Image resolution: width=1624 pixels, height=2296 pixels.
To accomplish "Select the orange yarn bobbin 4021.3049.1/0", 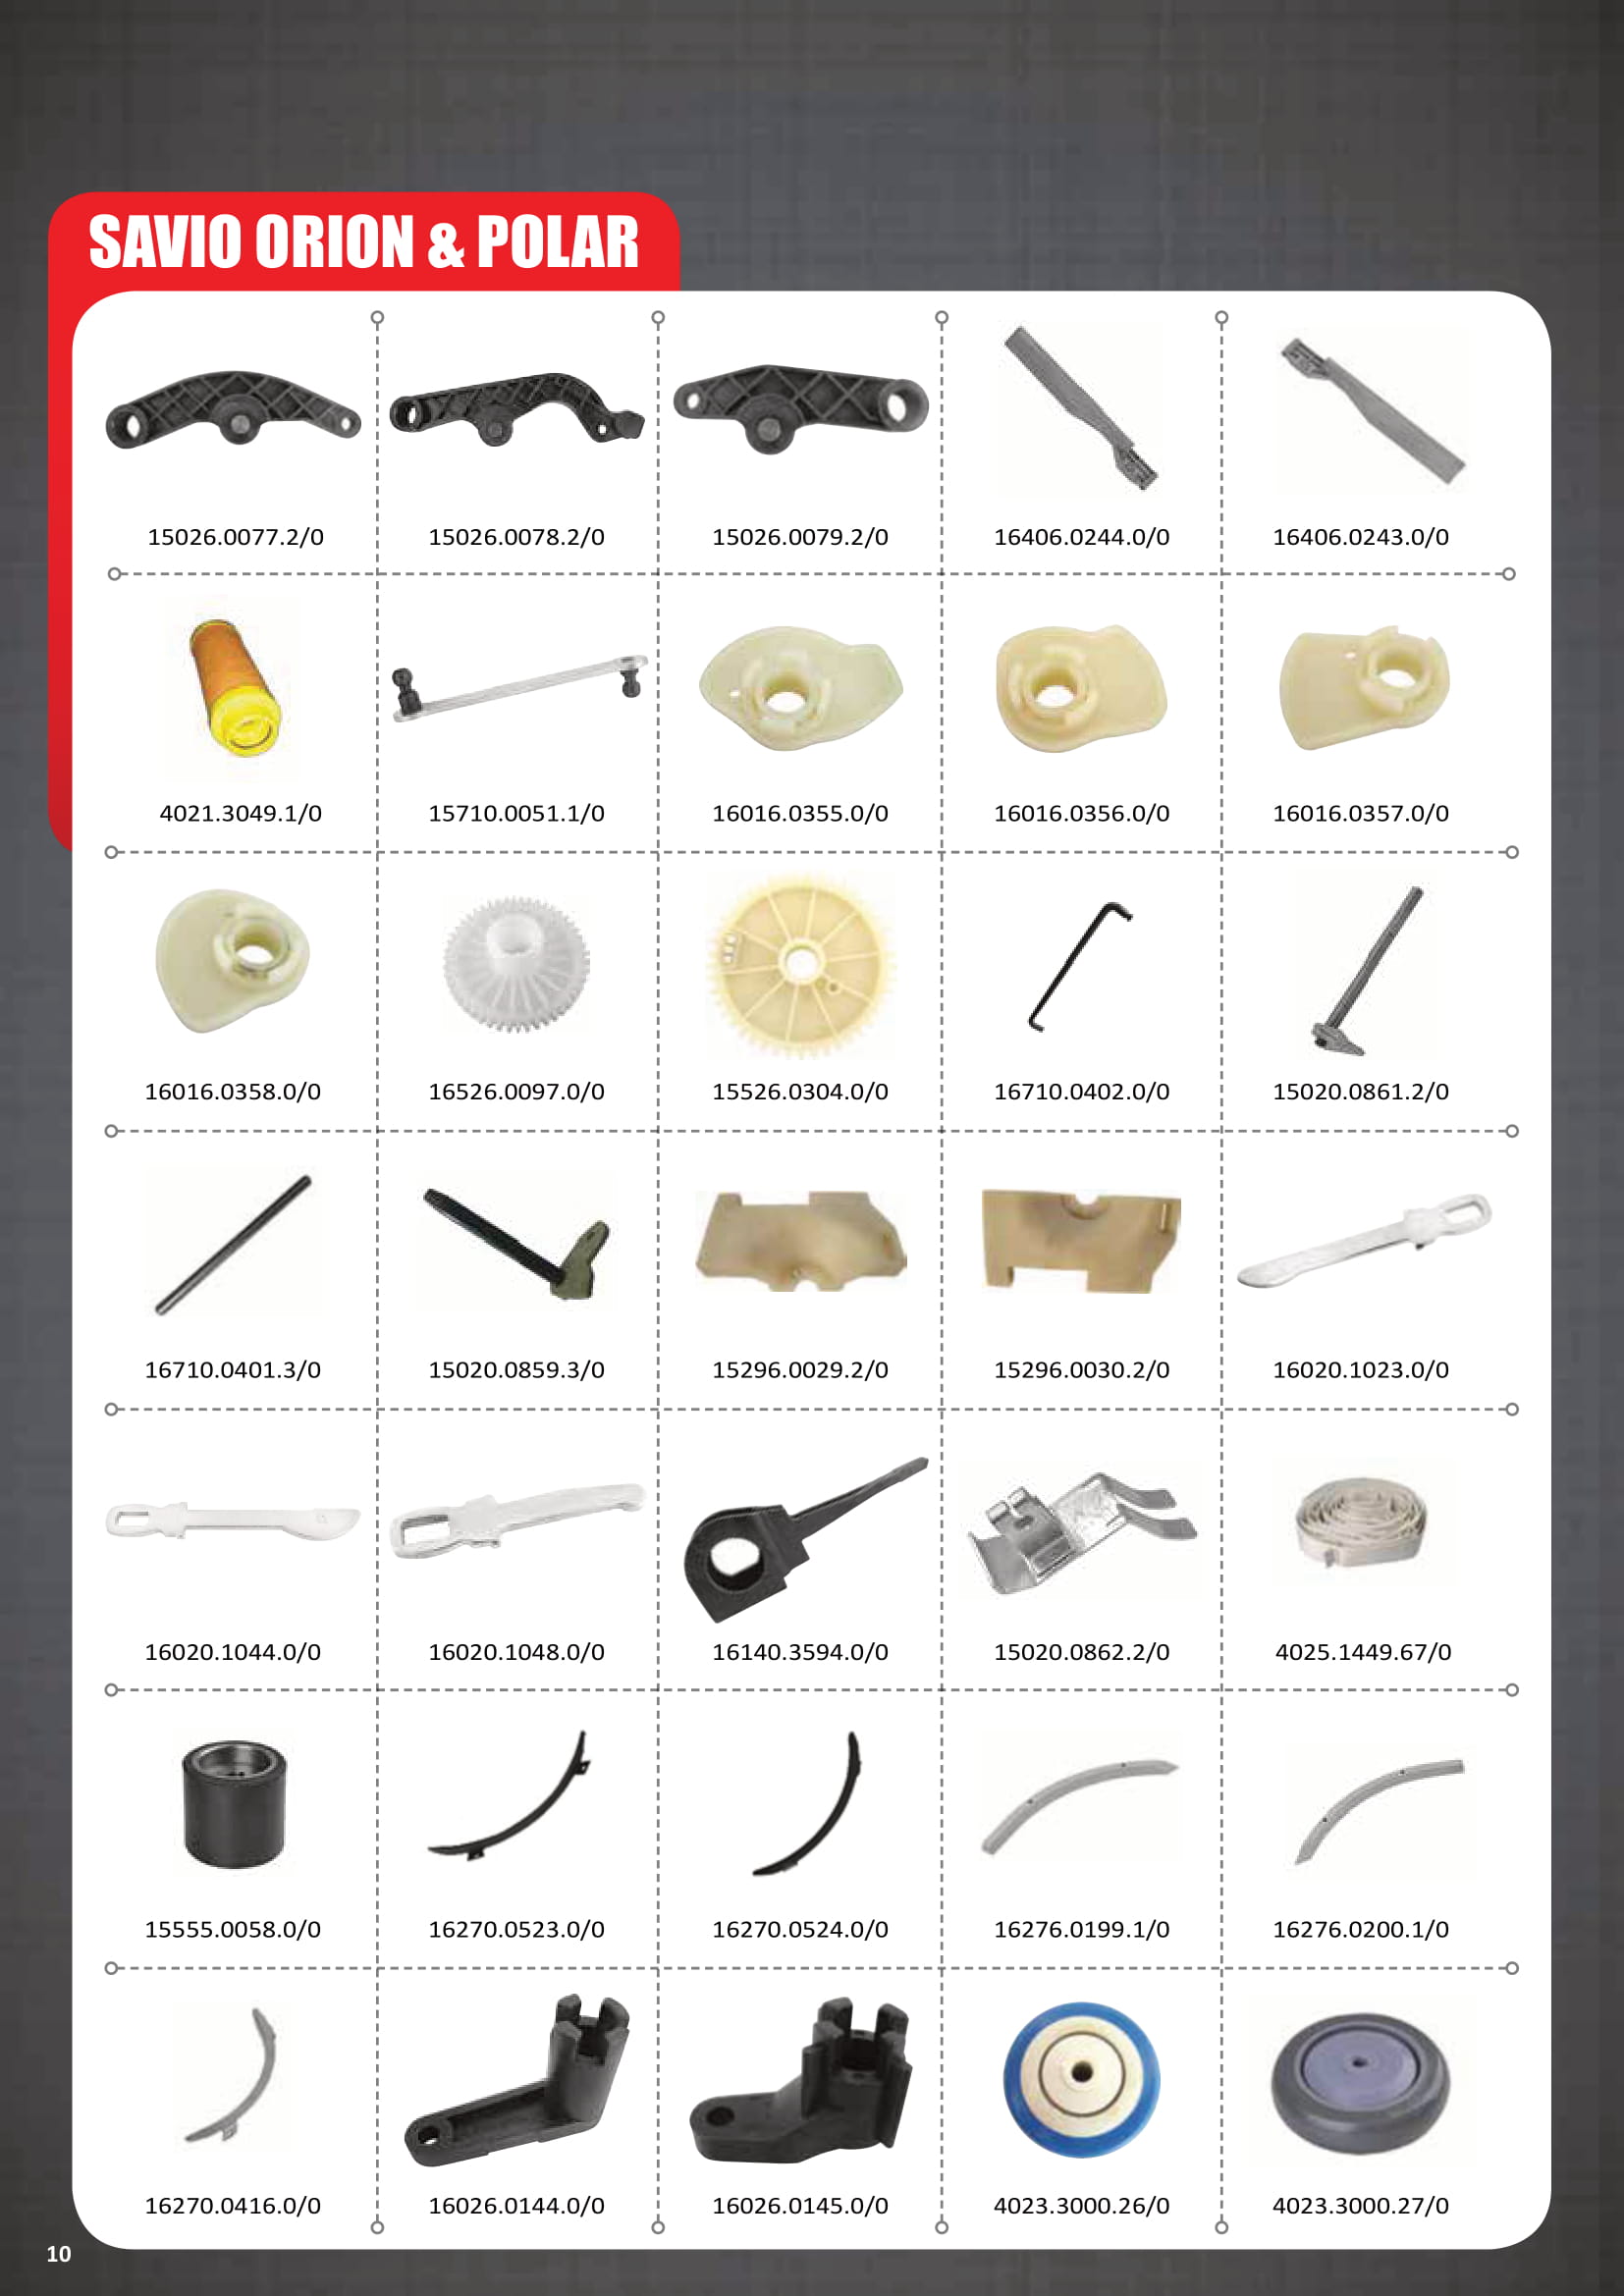I will (x=237, y=688).
